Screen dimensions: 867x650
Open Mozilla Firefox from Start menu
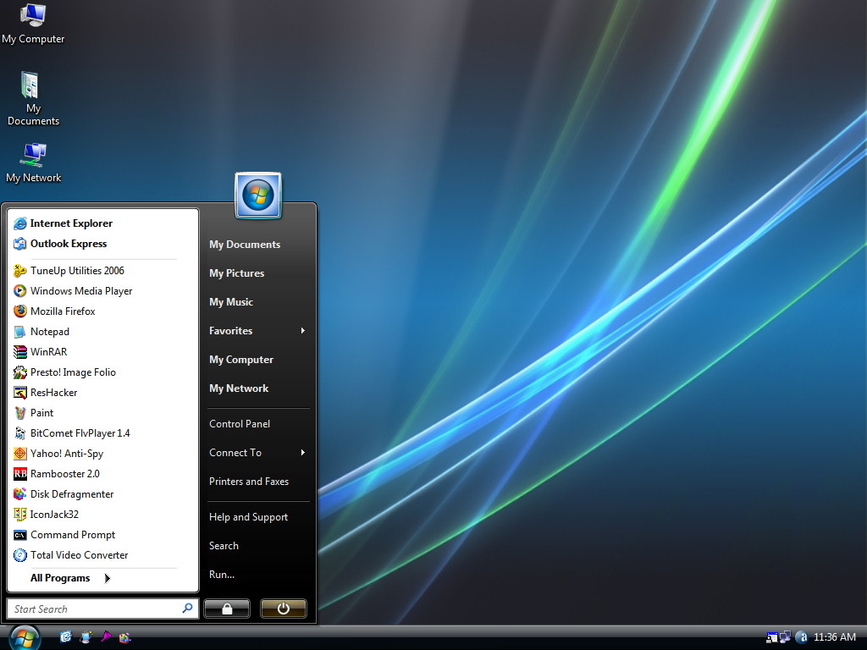coord(62,311)
